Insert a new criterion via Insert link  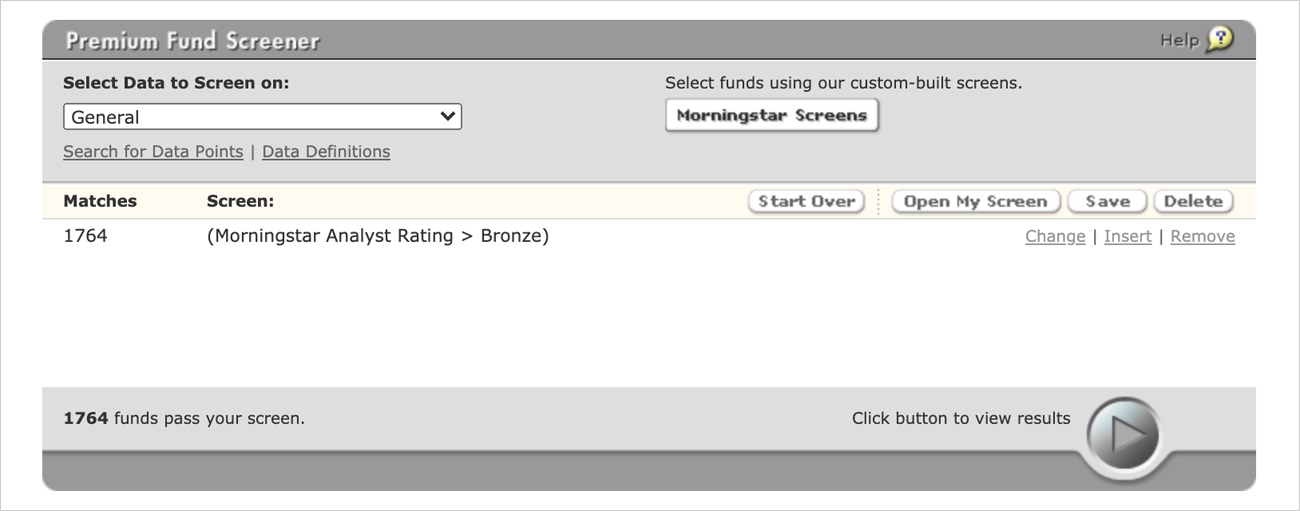[x=1128, y=237]
